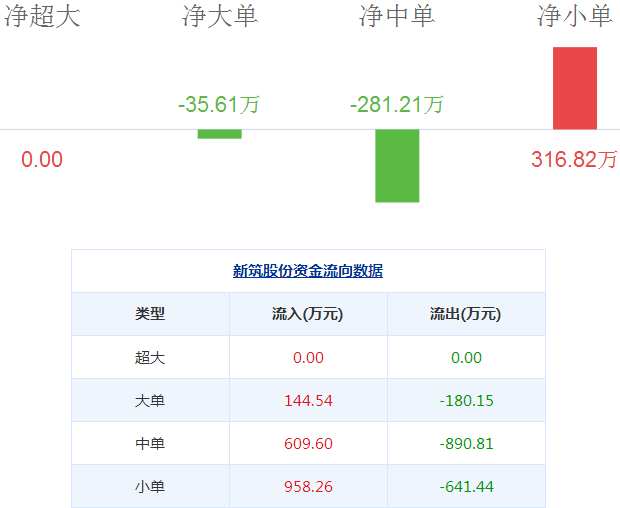The image size is (620, 508).
Task: Click the -180.15 outflow cell
Action: (x=467, y=401)
